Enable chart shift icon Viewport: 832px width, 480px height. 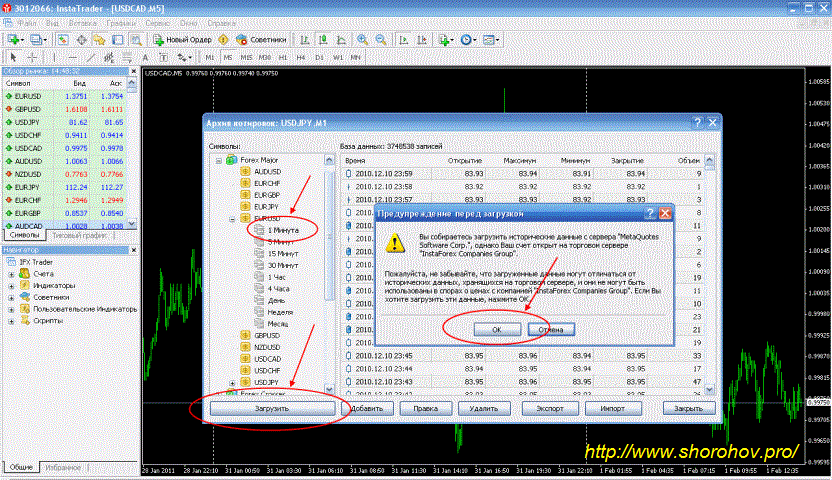pyautogui.click(x=422, y=40)
